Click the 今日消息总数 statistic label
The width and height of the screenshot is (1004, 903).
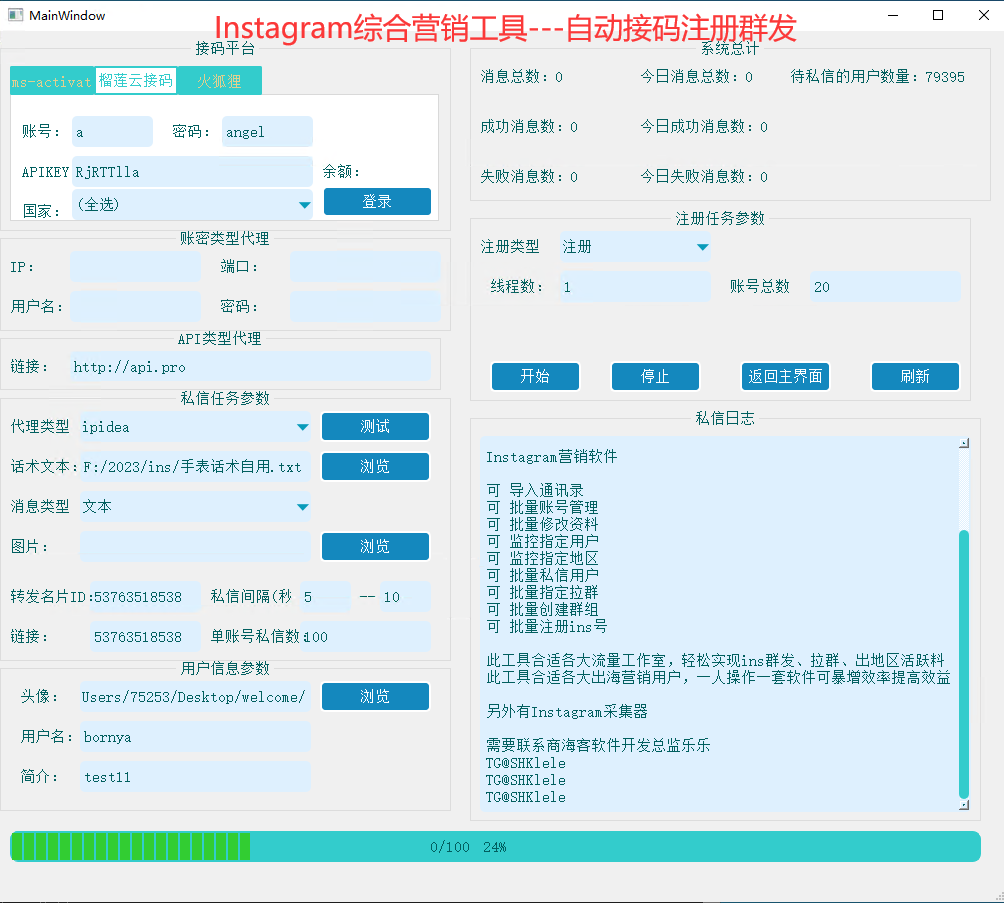pos(697,77)
